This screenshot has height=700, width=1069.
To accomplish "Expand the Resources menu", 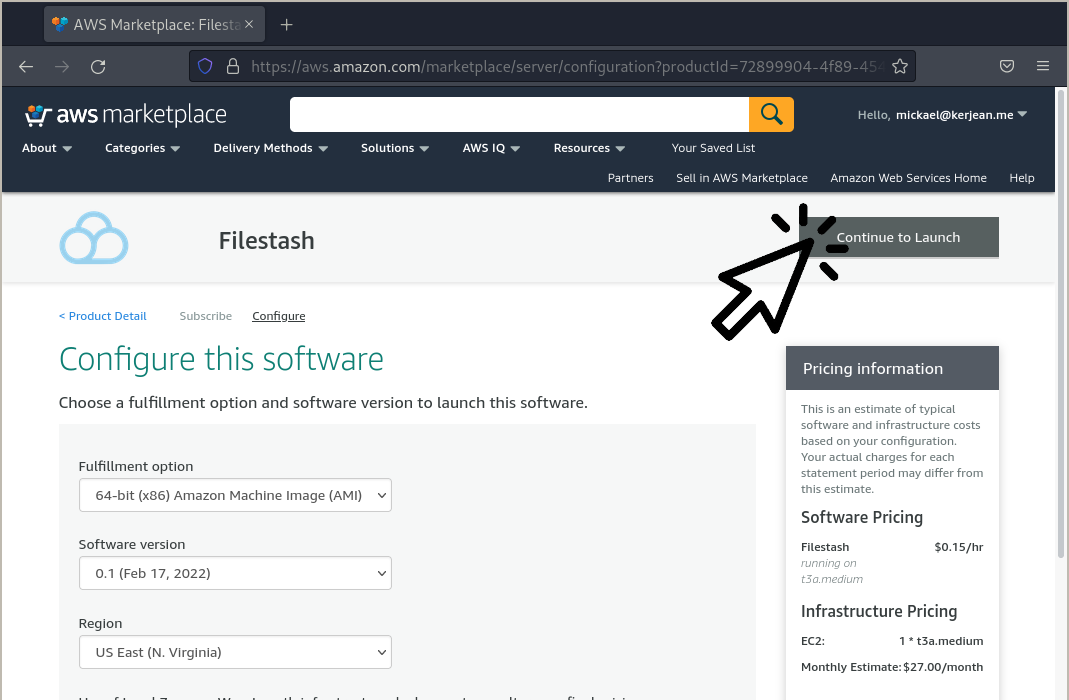I will pyautogui.click(x=589, y=148).
